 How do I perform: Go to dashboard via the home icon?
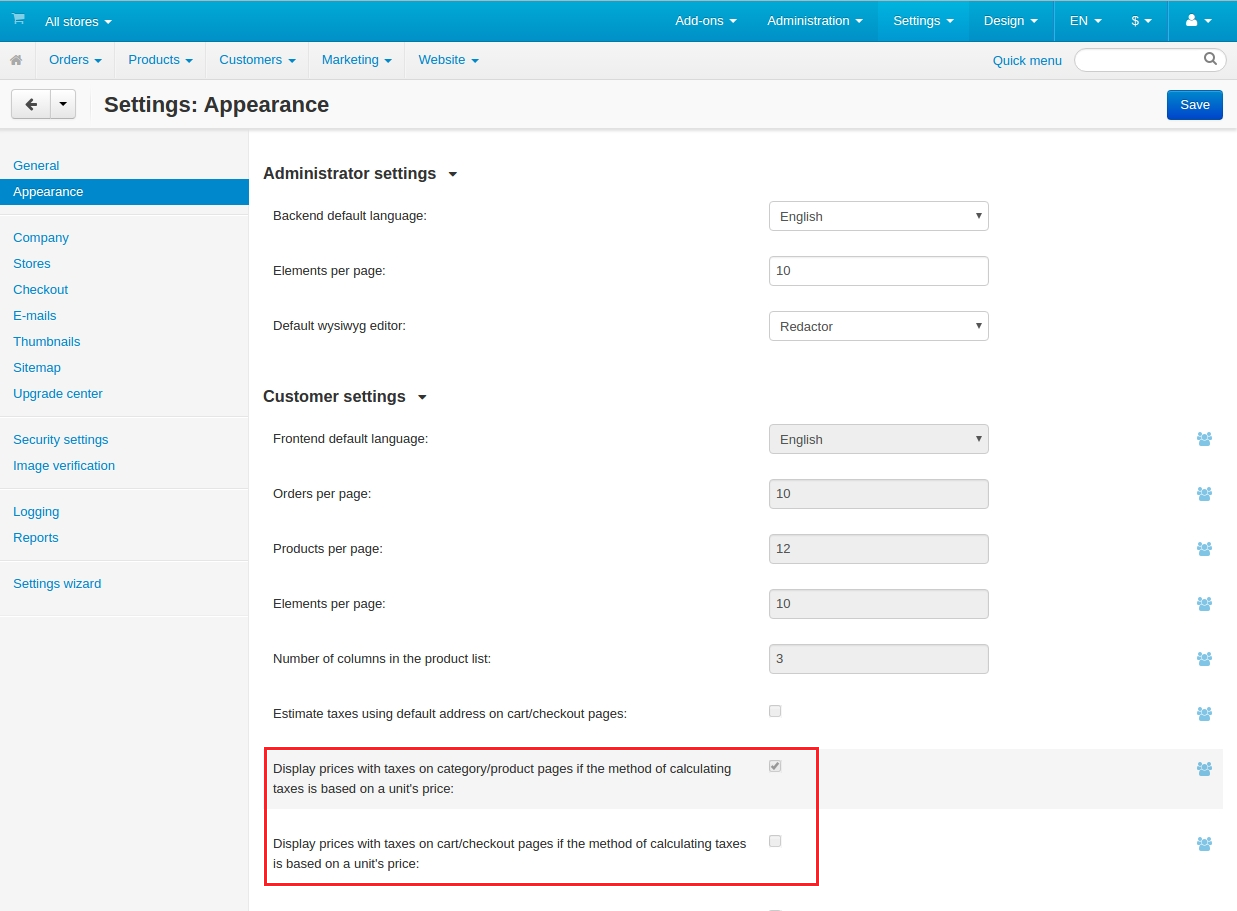16,60
